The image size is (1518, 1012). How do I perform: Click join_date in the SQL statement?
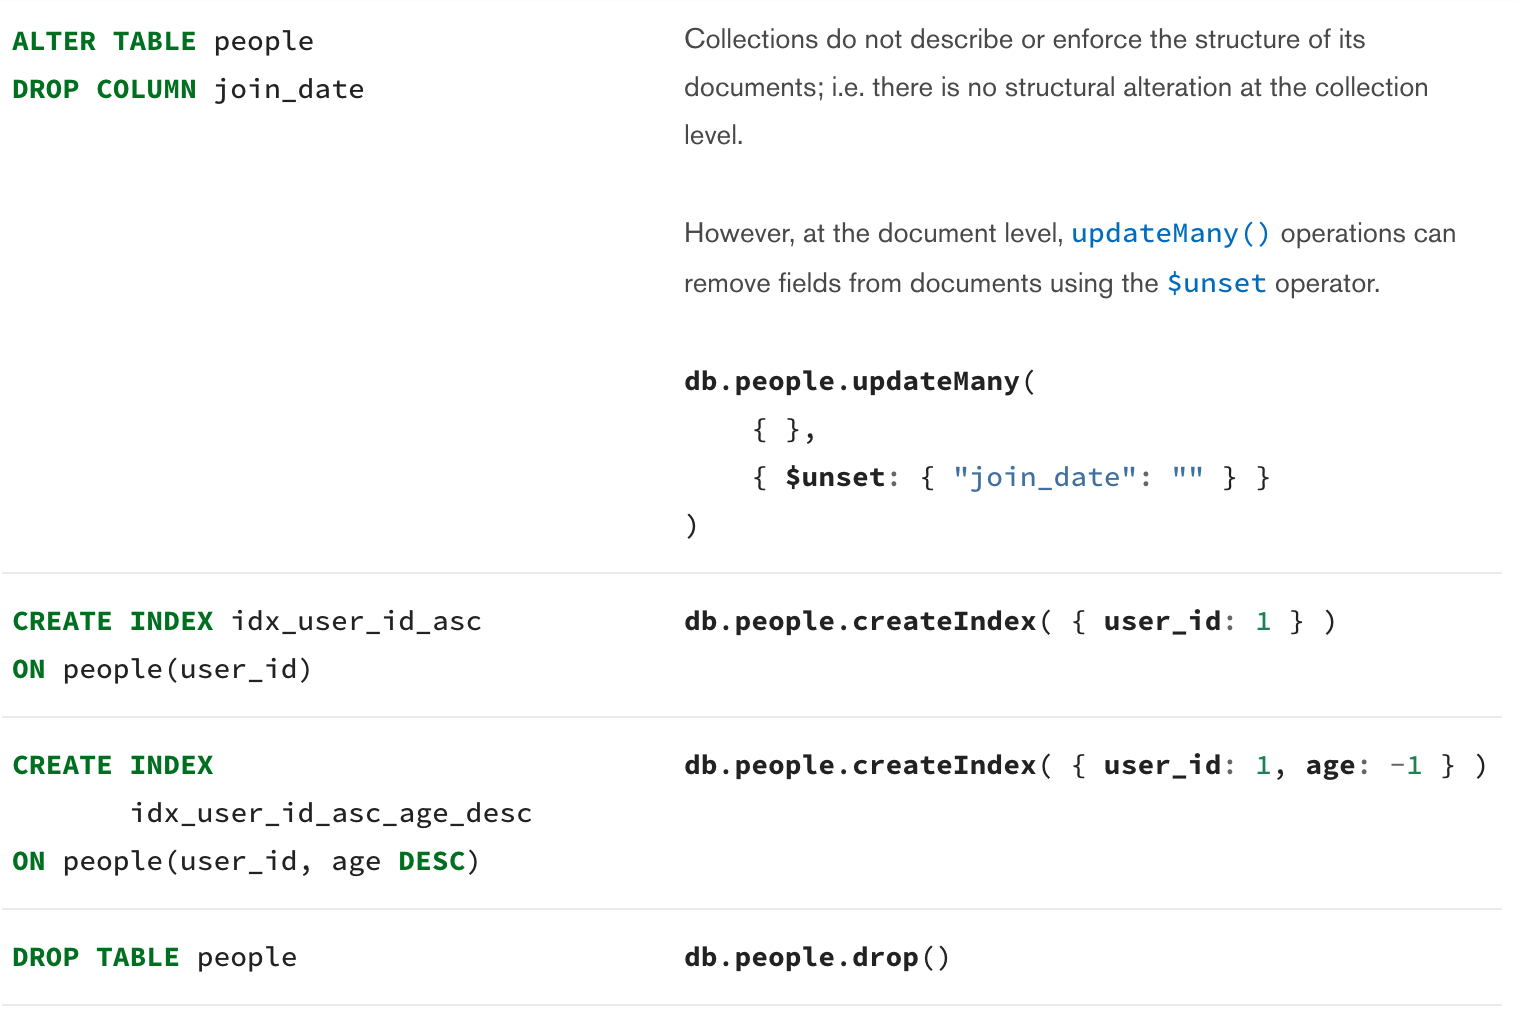pos(289,90)
